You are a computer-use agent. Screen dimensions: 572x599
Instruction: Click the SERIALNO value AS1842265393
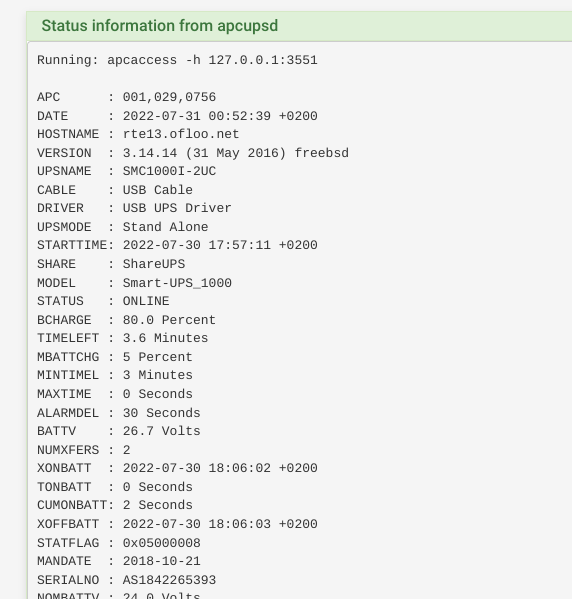click(x=169, y=580)
